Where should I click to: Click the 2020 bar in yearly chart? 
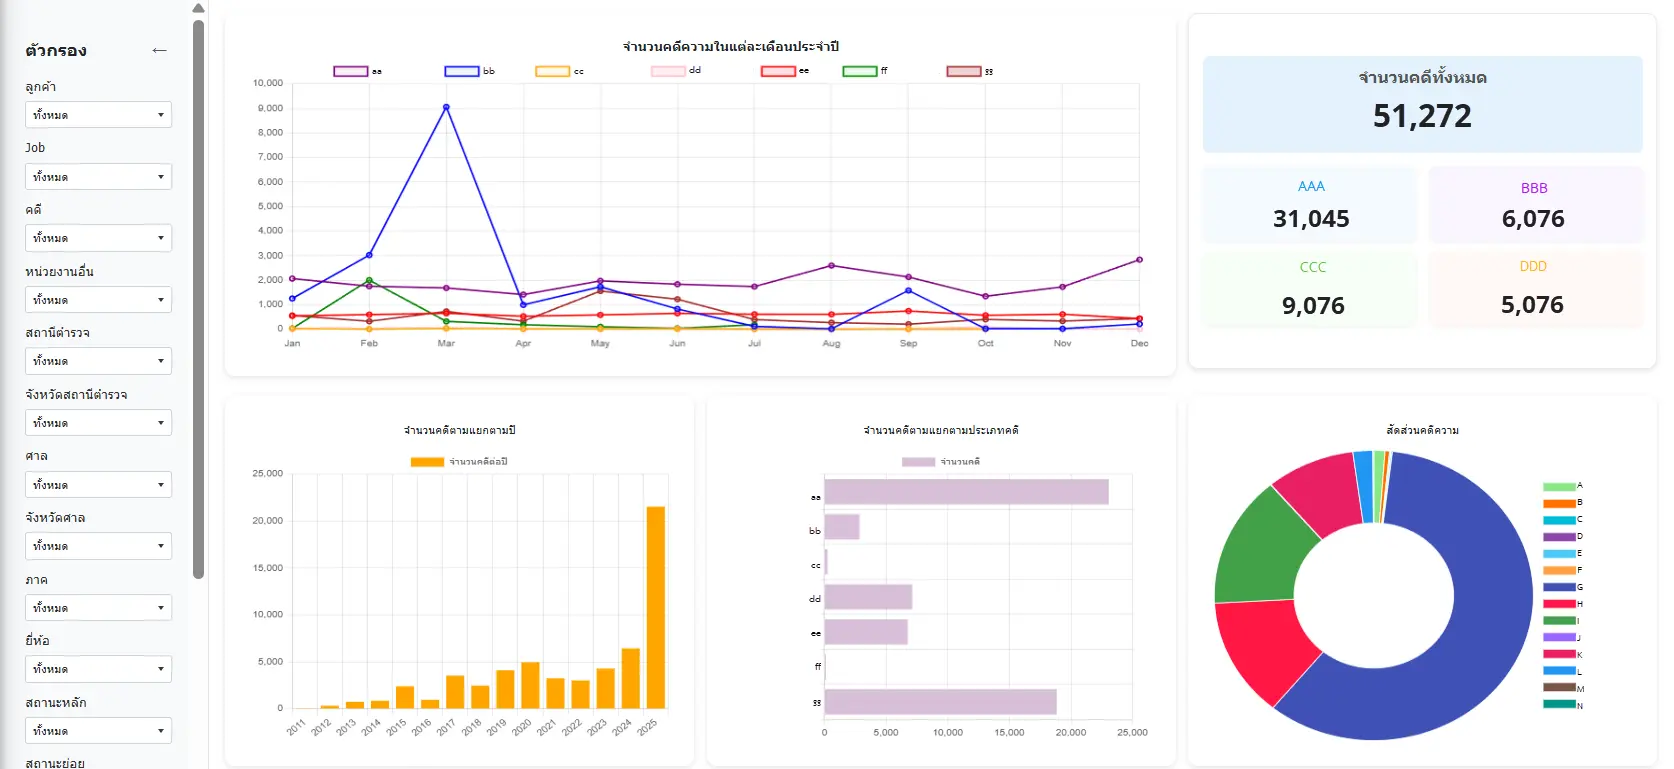(530, 685)
